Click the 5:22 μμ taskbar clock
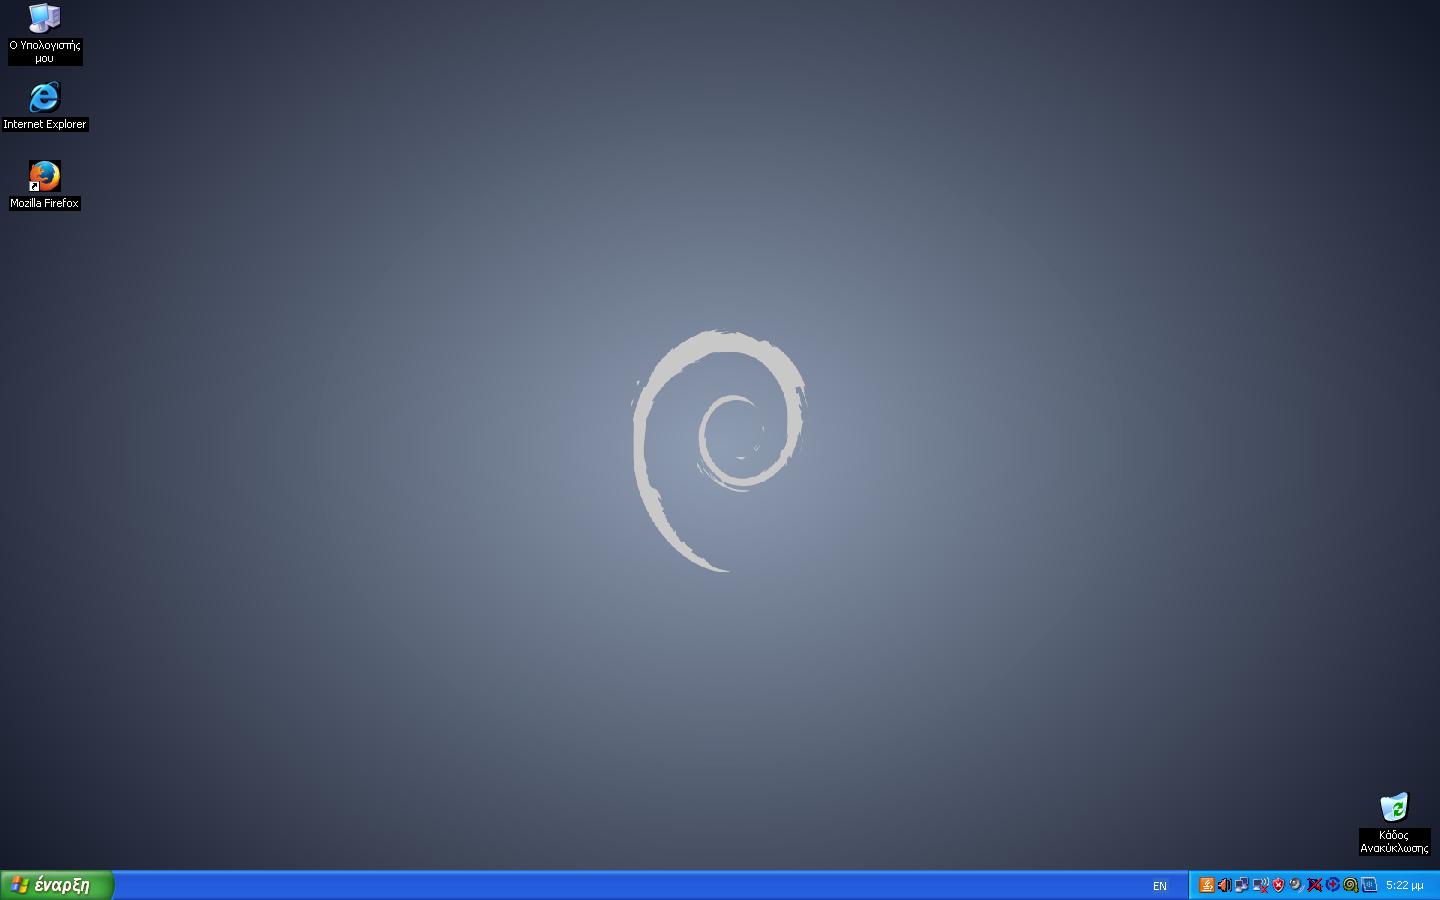Screen dimensions: 1440x900 coord(1404,886)
